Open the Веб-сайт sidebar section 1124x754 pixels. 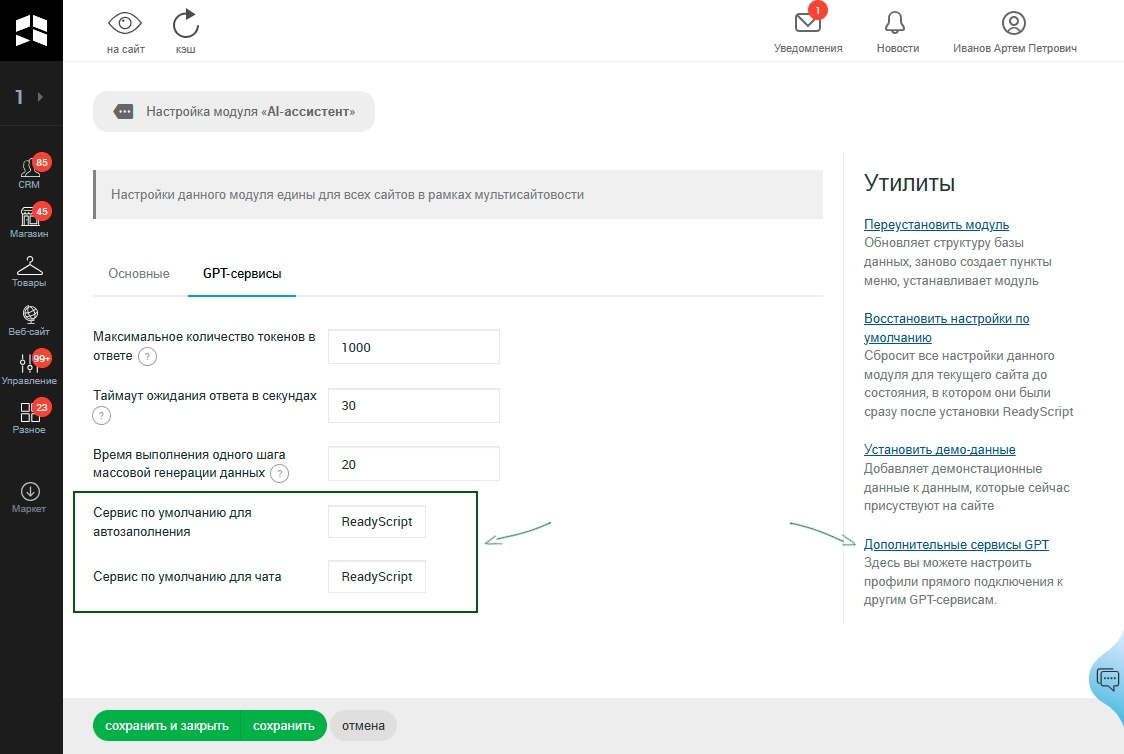[29, 320]
